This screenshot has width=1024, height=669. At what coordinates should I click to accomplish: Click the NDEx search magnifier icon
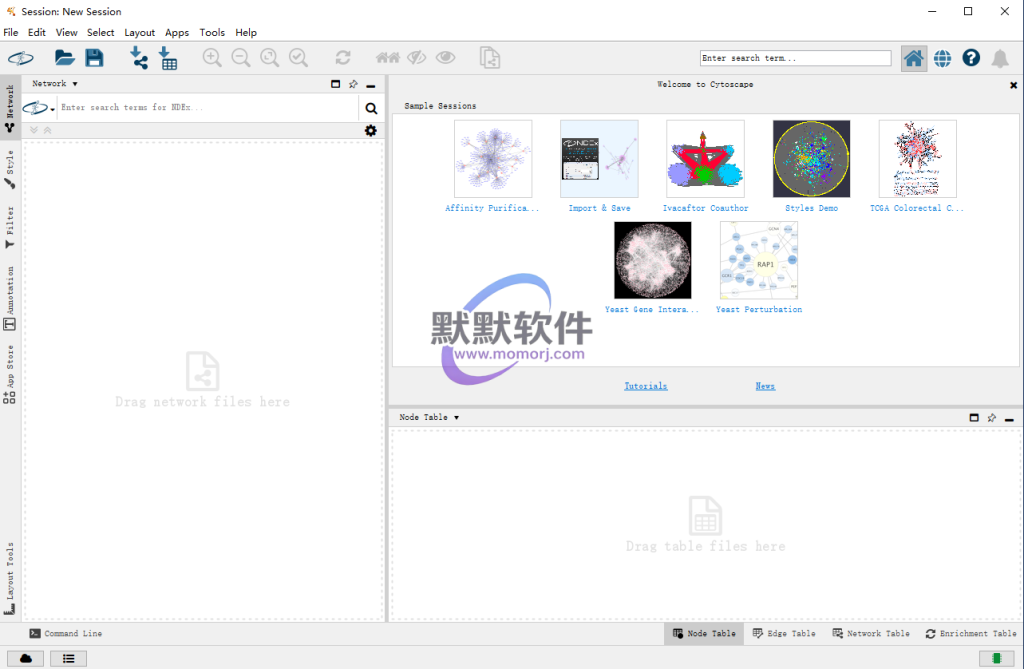[371, 108]
